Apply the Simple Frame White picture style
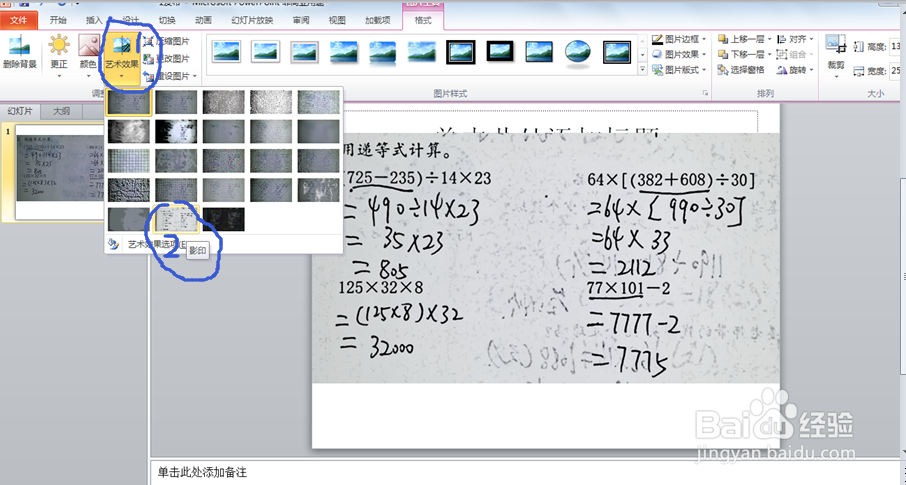Viewport: 906px width, 485px height. tap(226, 52)
